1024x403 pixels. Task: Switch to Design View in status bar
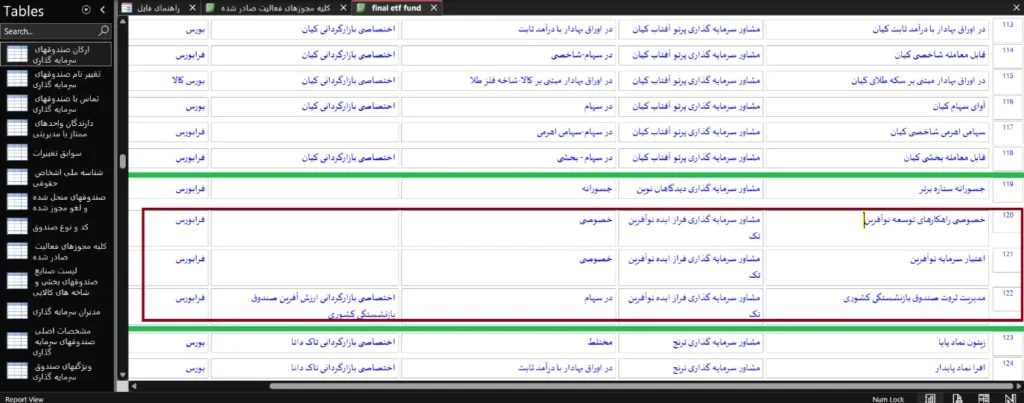tap(1010, 398)
